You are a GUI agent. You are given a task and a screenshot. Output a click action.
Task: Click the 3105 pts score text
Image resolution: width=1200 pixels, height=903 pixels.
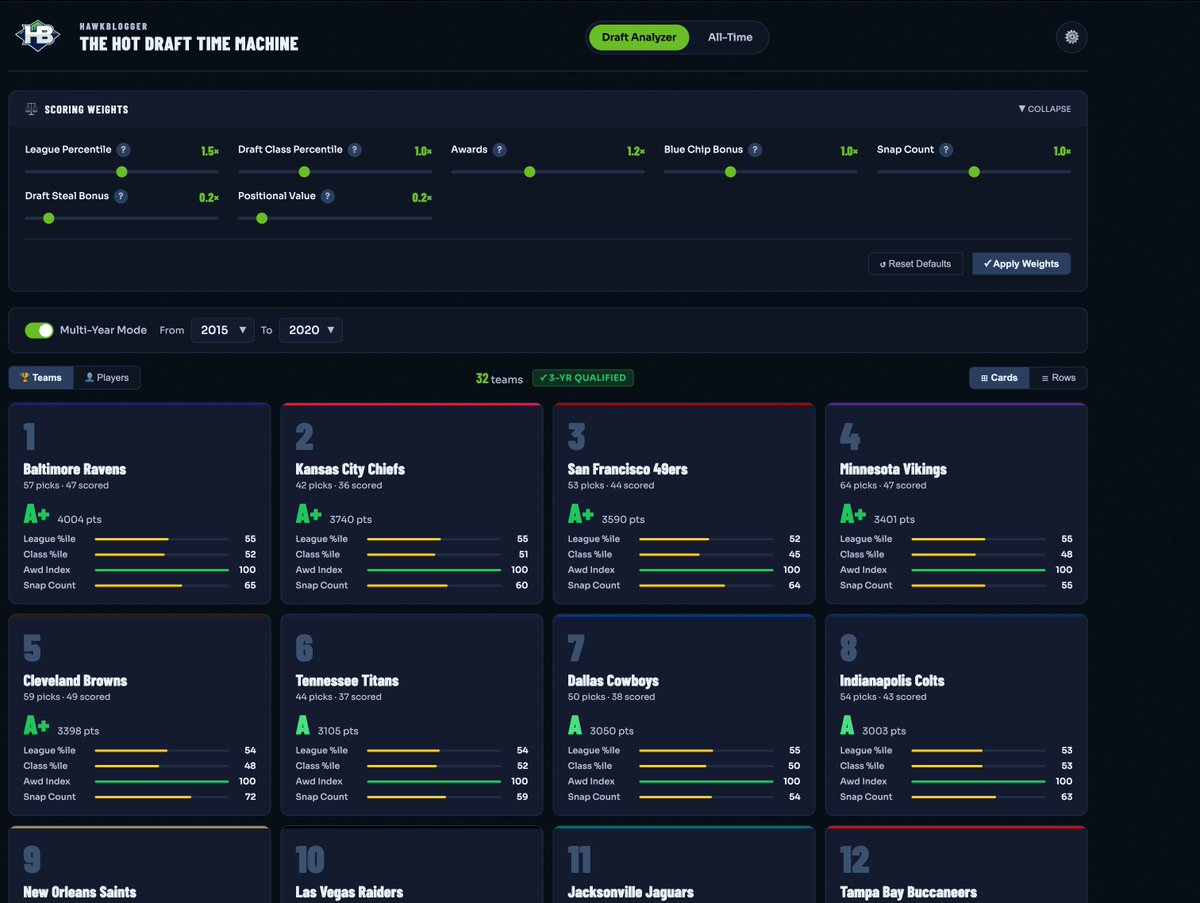tap(338, 731)
